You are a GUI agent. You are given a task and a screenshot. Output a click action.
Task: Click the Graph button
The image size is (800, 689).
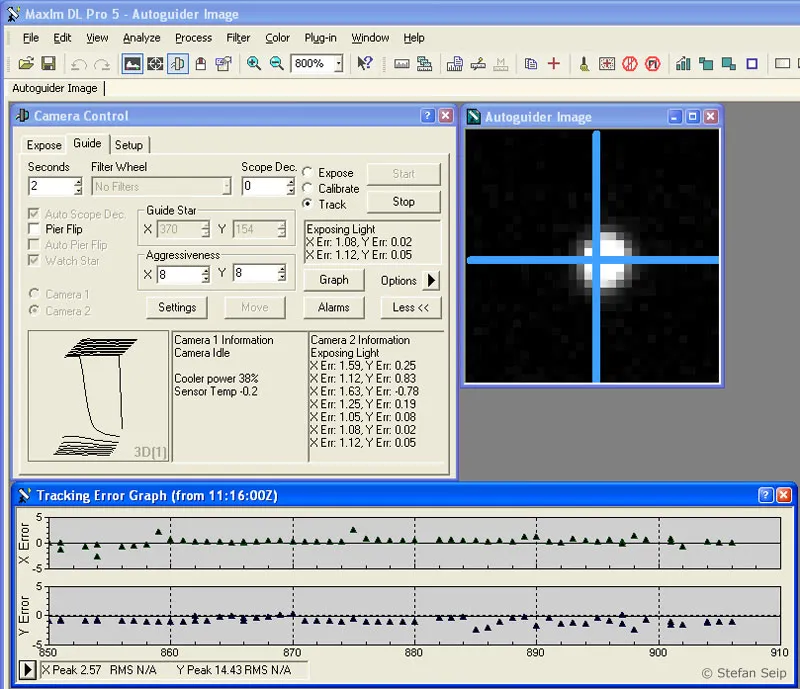[x=334, y=280]
